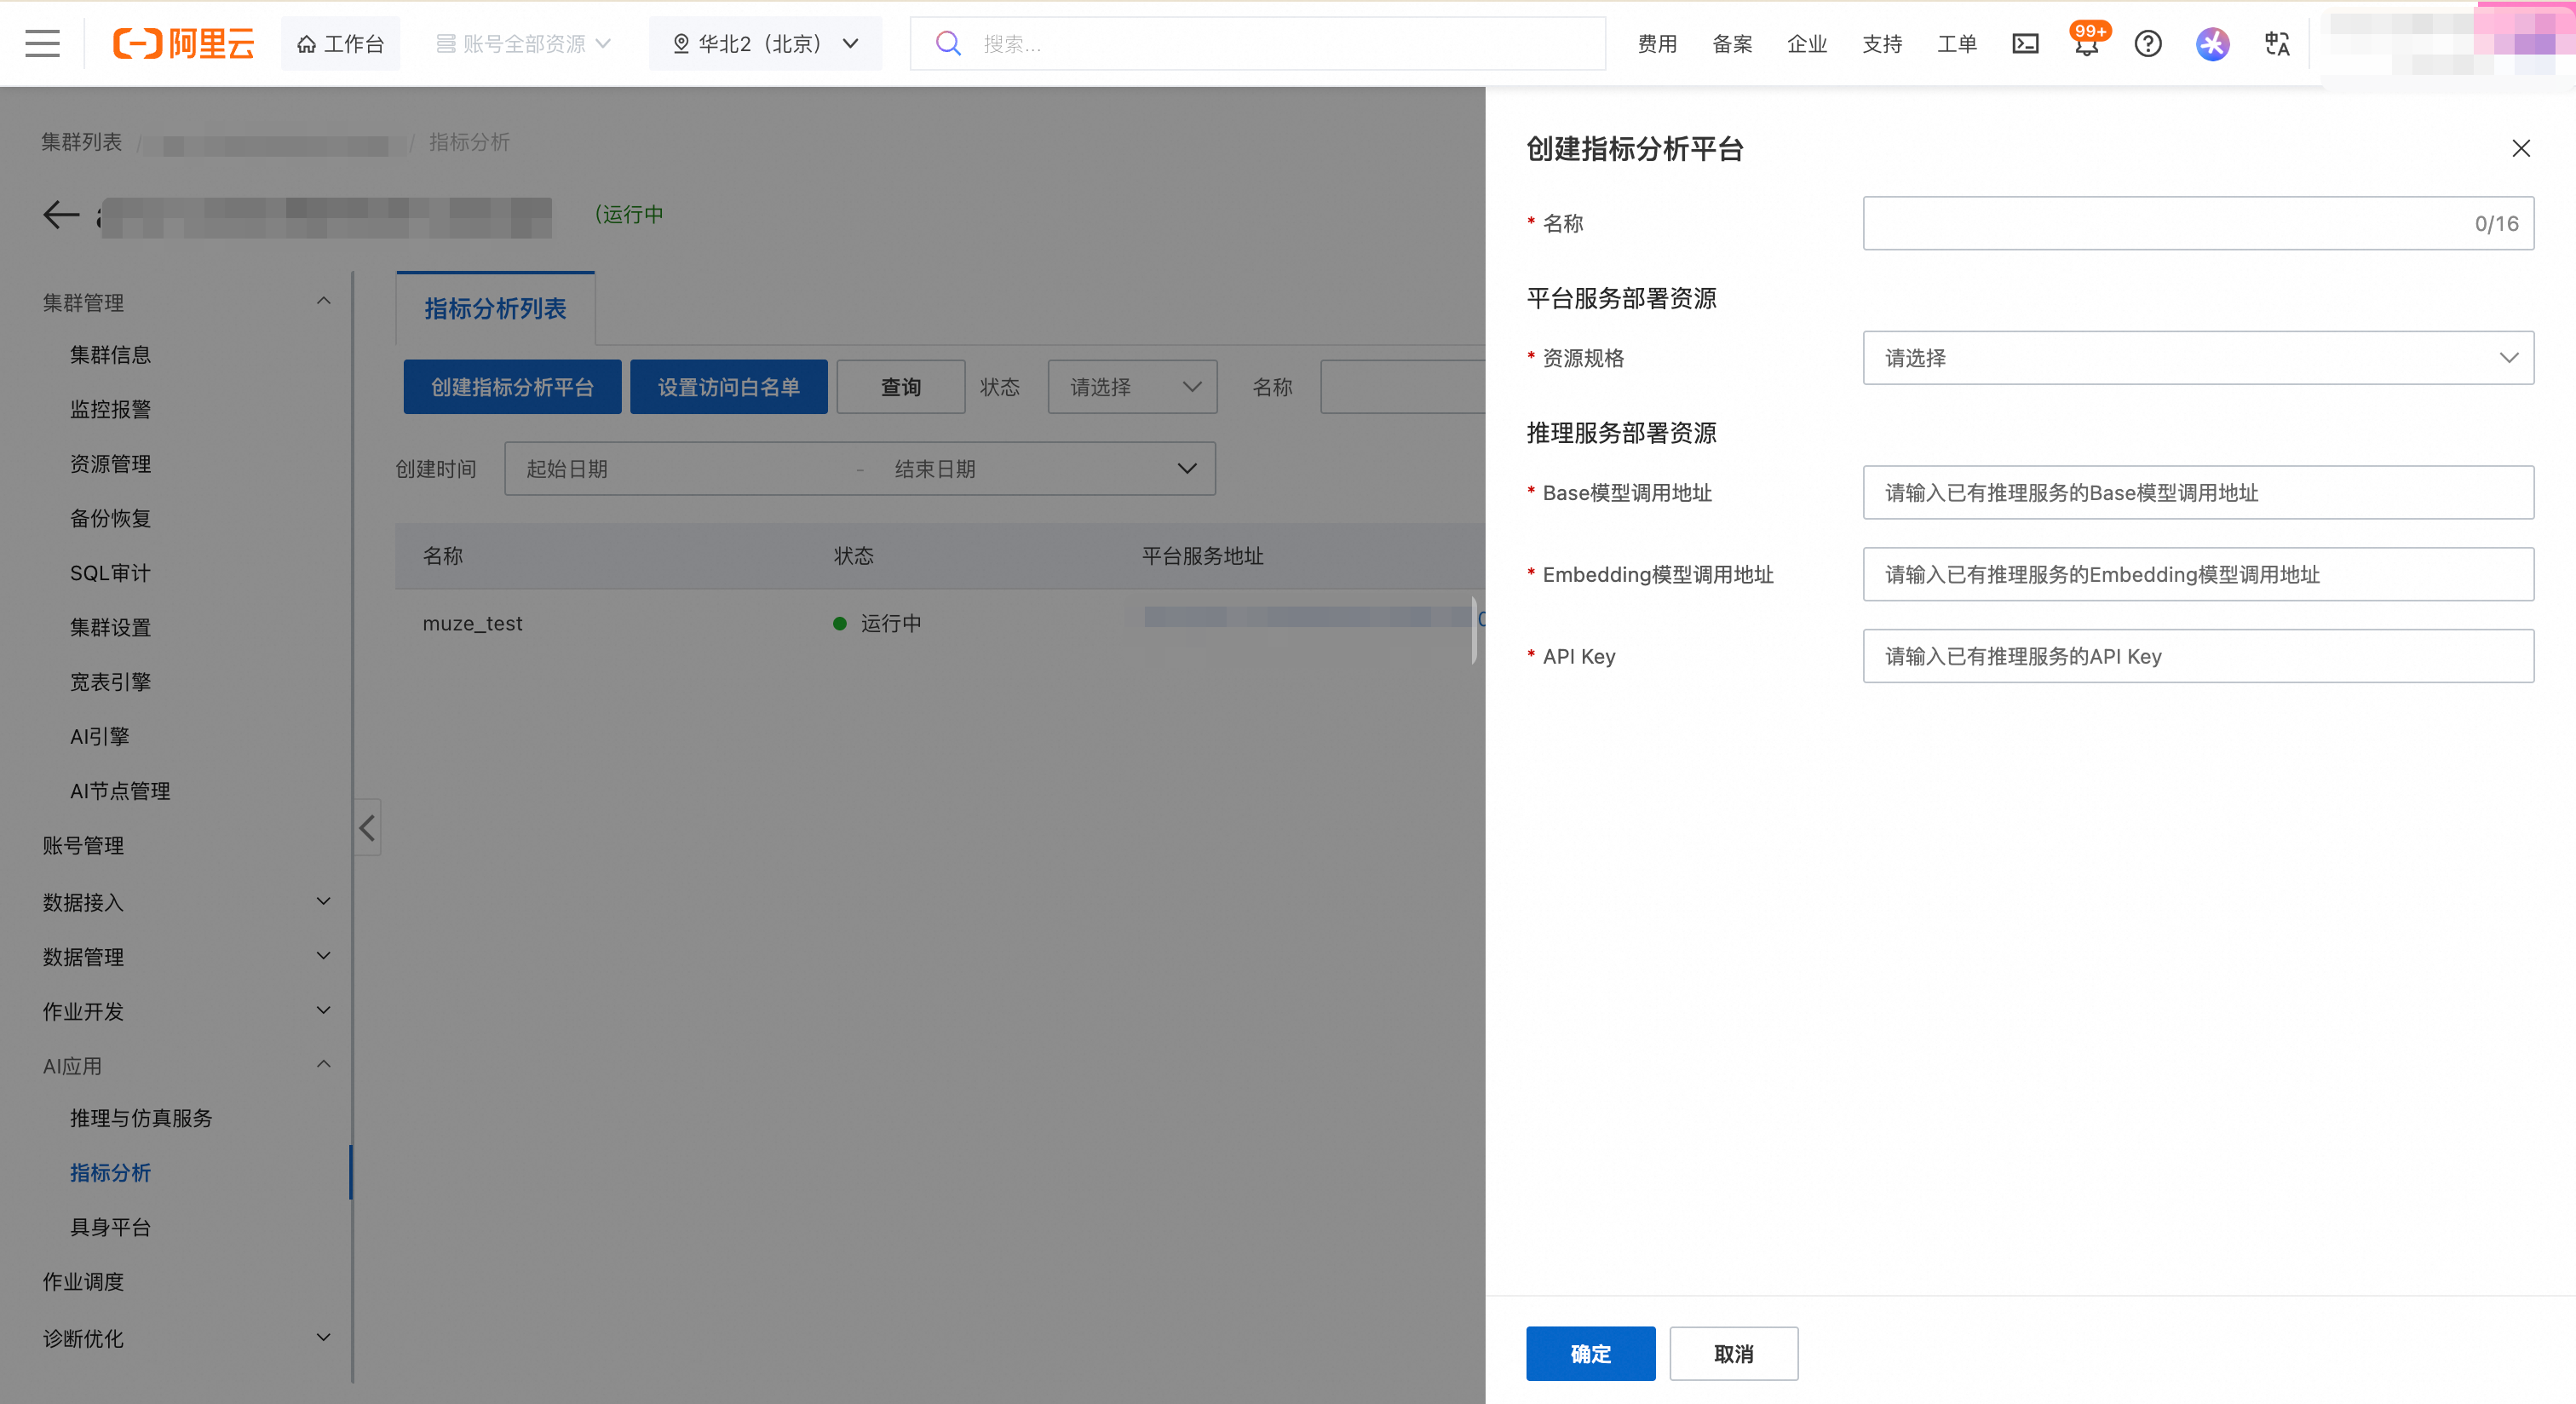Click the search magnifier icon
The height and width of the screenshot is (1404, 2576).
[x=947, y=43]
